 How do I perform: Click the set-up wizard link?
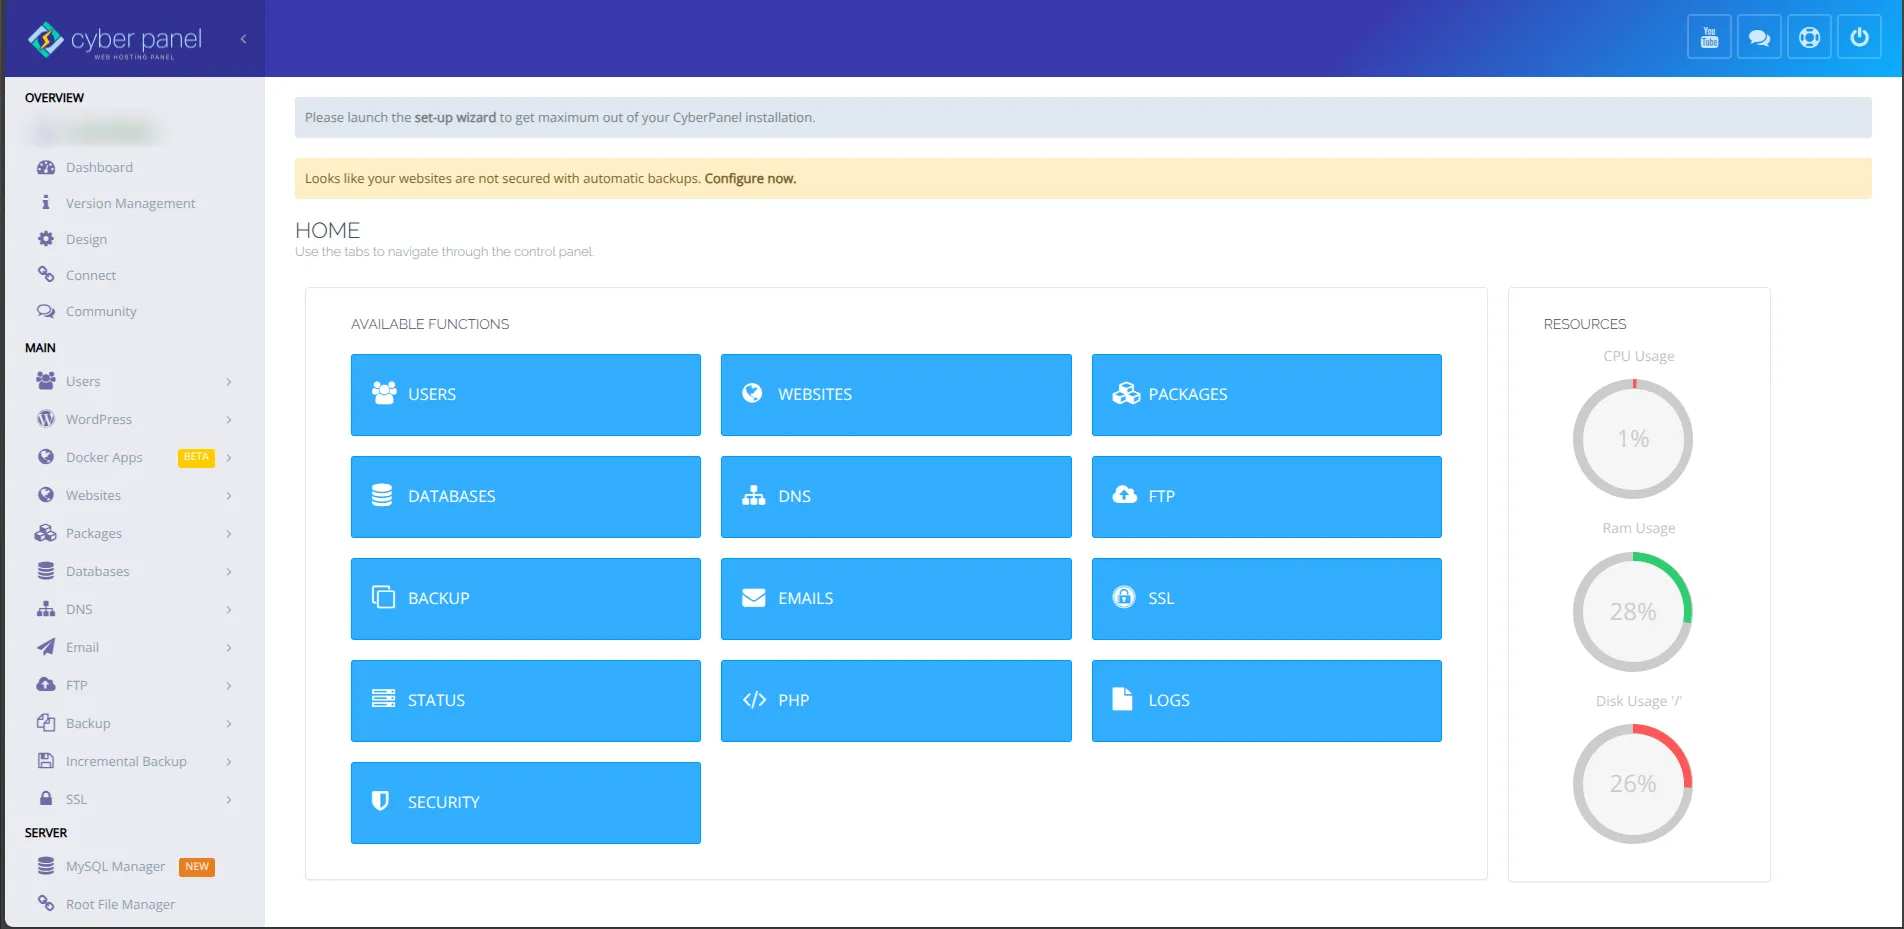pyautogui.click(x=455, y=118)
